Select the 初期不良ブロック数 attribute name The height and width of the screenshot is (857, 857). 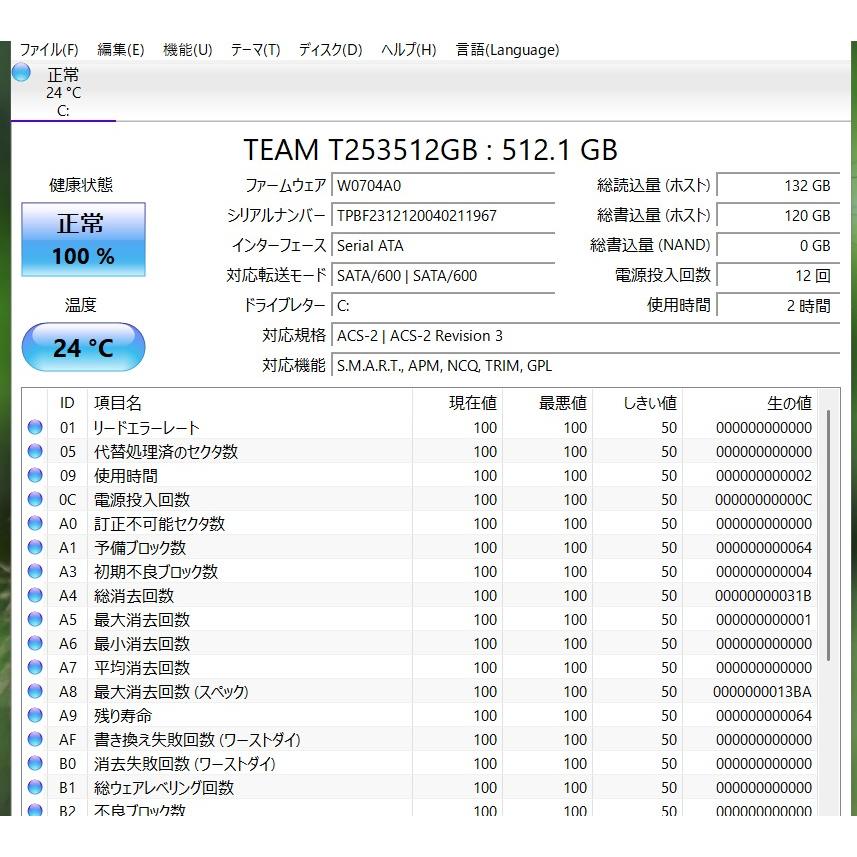(156, 572)
